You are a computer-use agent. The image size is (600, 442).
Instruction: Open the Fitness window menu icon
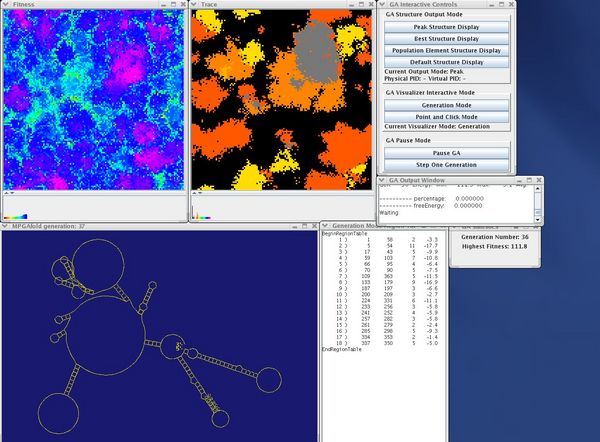click(x=6, y=5)
